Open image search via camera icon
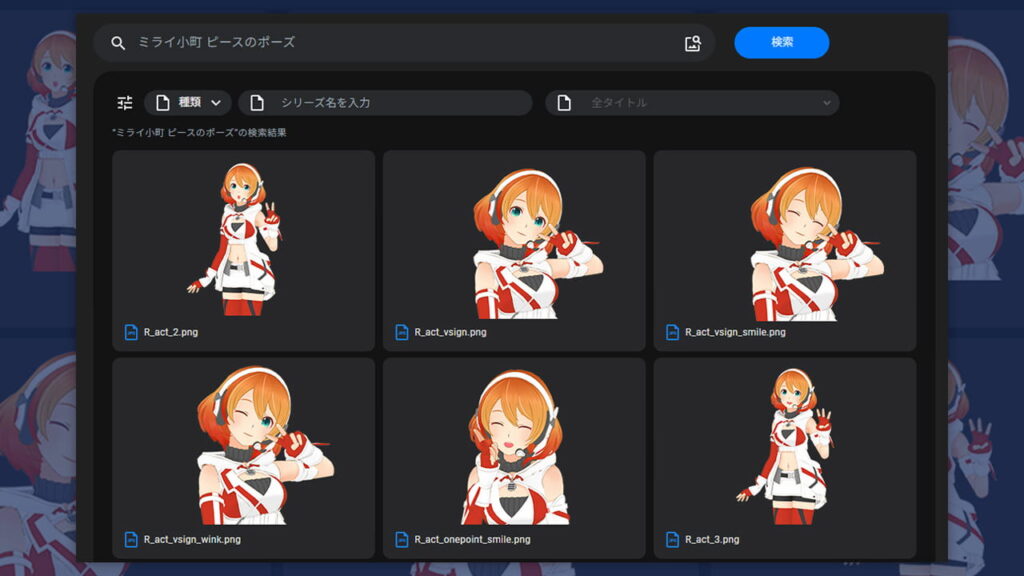This screenshot has width=1024, height=576. click(692, 43)
